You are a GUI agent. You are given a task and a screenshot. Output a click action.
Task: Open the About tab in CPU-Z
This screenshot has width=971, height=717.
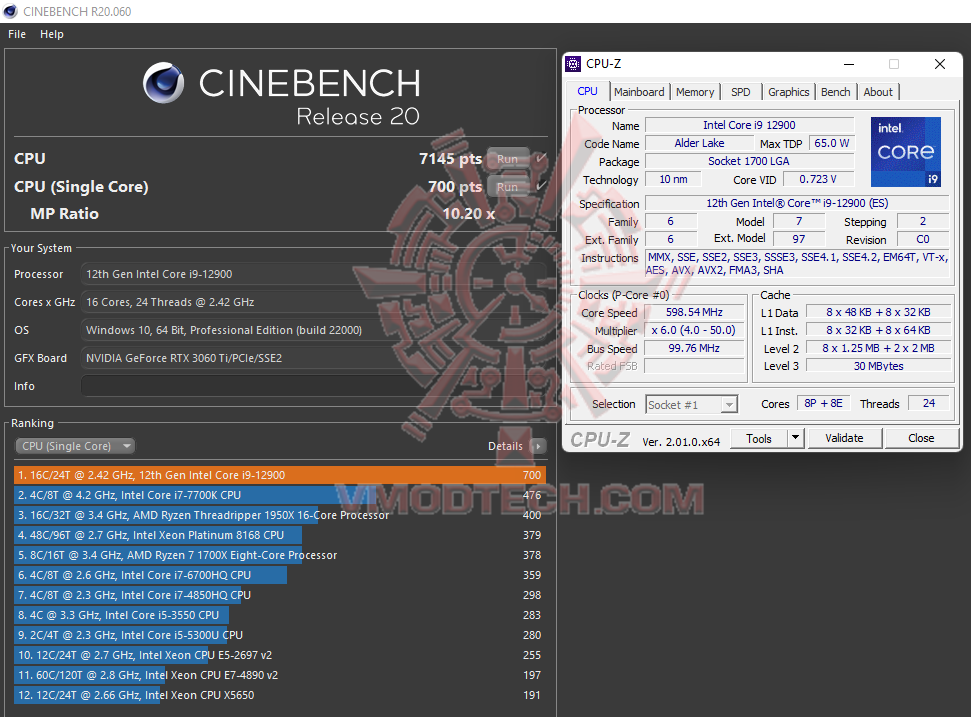[x=878, y=92]
